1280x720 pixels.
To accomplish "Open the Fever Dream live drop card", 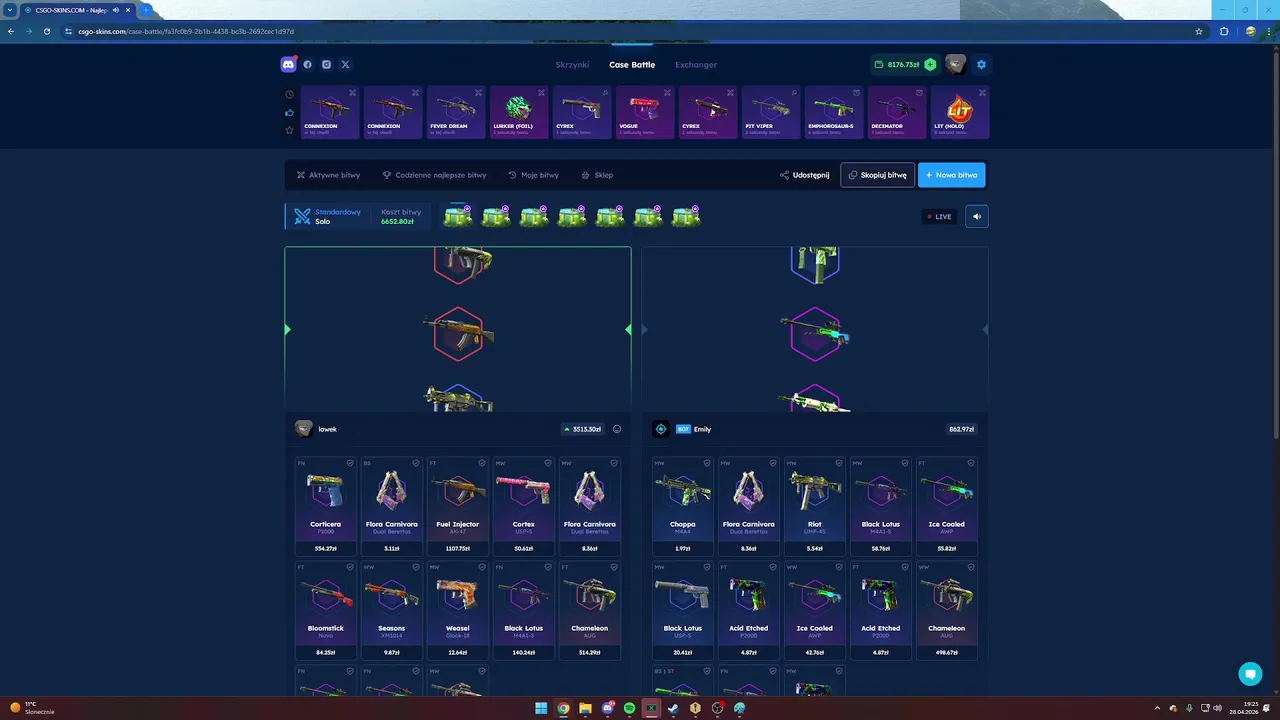I will pyautogui.click(x=456, y=112).
